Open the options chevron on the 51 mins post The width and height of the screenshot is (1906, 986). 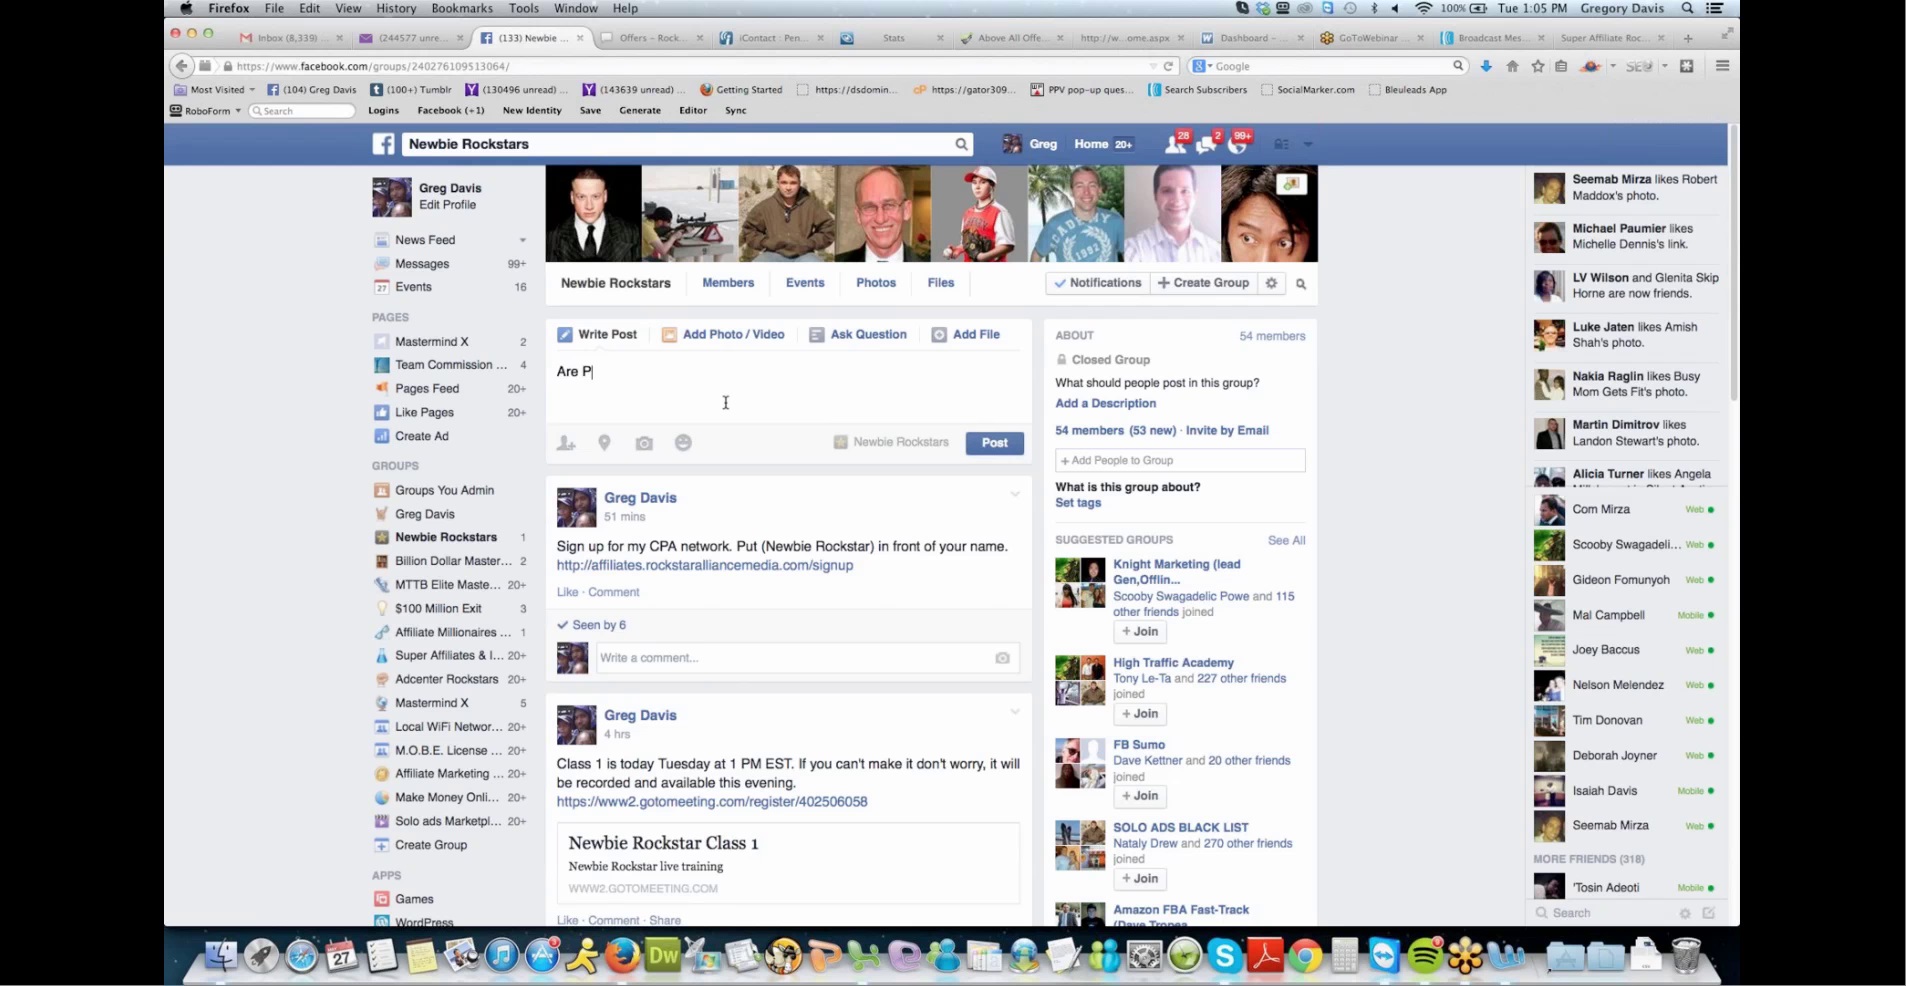point(1014,494)
